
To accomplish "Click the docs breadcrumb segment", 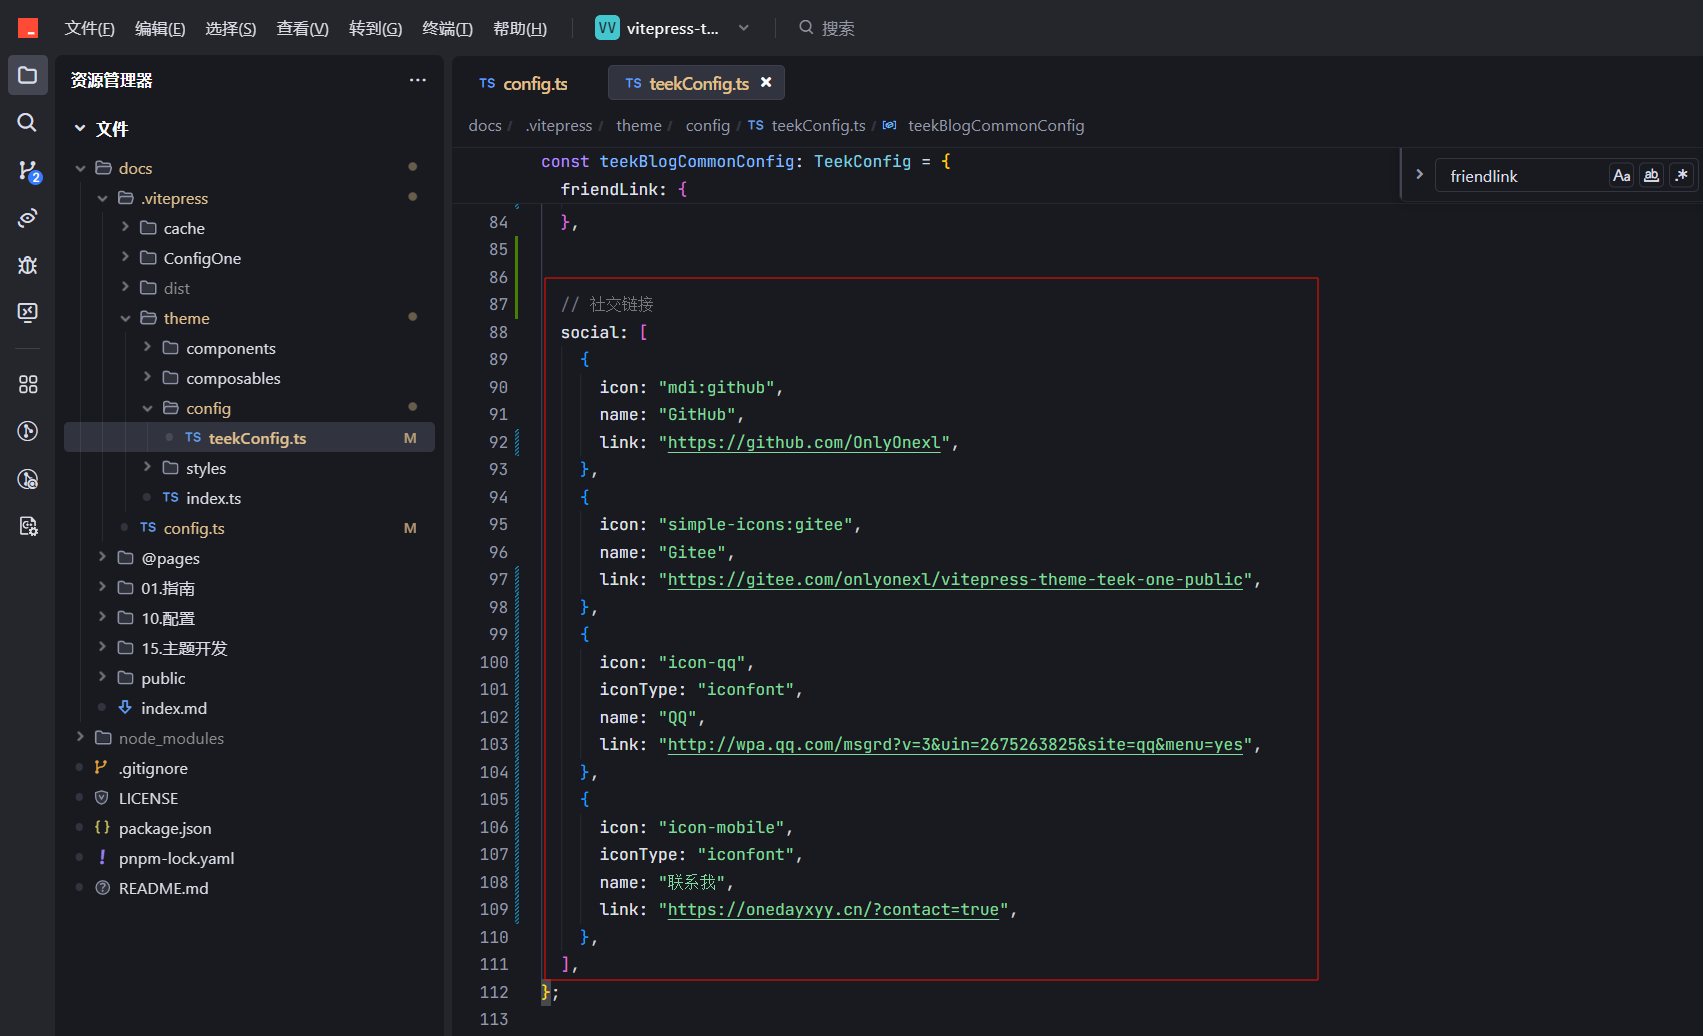I will point(485,126).
